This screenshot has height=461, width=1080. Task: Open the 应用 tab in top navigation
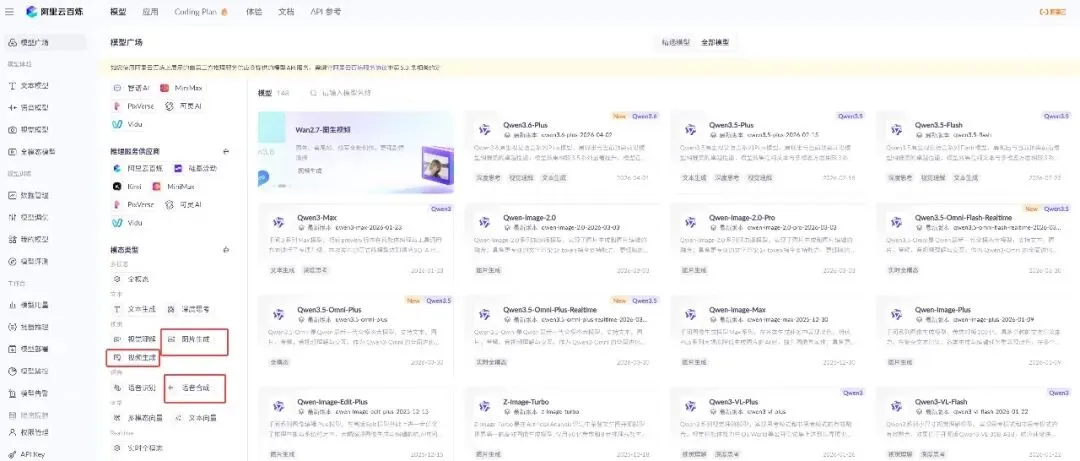[150, 12]
